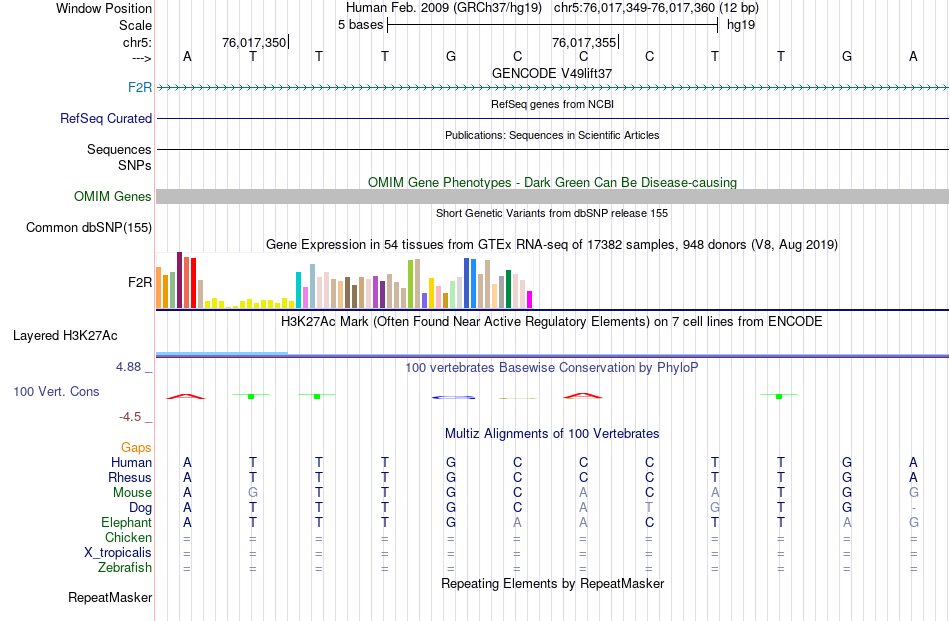Click the SNPs track label
The width and height of the screenshot is (950, 621).
tap(135, 165)
